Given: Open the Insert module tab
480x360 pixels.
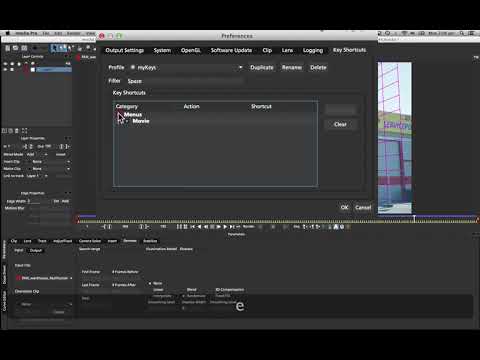Looking at the screenshot, I should click(x=112, y=241).
